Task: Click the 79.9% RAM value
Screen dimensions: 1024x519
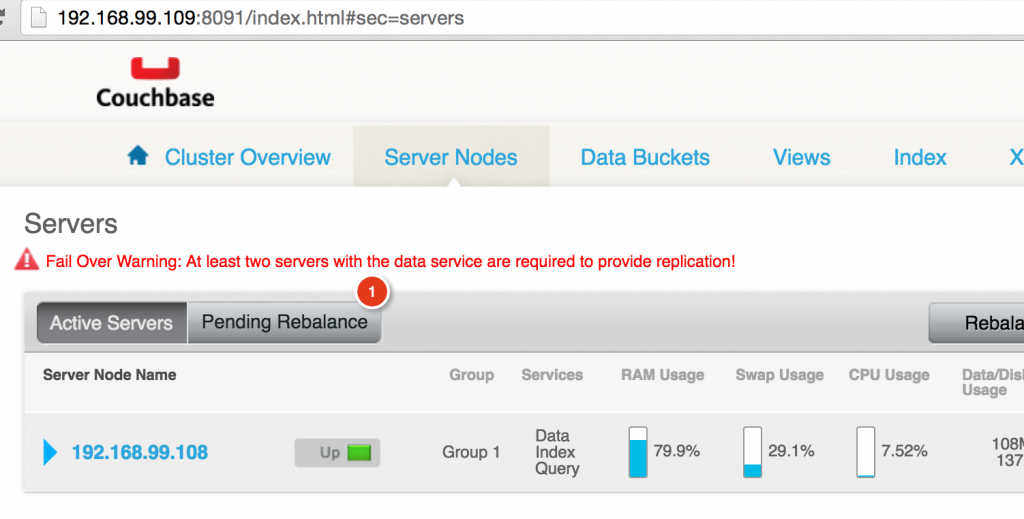Action: (677, 451)
